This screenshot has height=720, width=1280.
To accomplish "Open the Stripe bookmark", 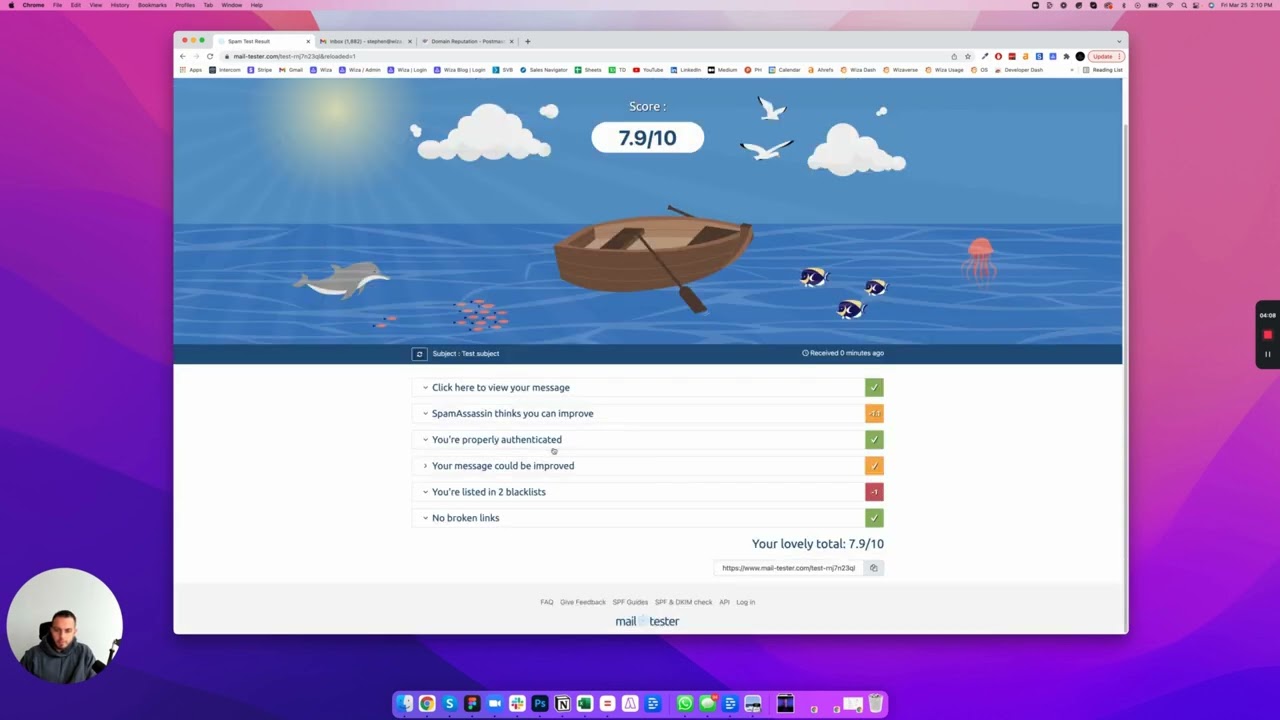I will tap(260, 70).
